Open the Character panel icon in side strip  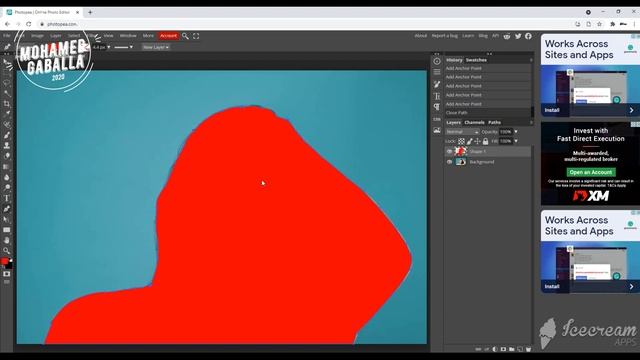[437, 96]
